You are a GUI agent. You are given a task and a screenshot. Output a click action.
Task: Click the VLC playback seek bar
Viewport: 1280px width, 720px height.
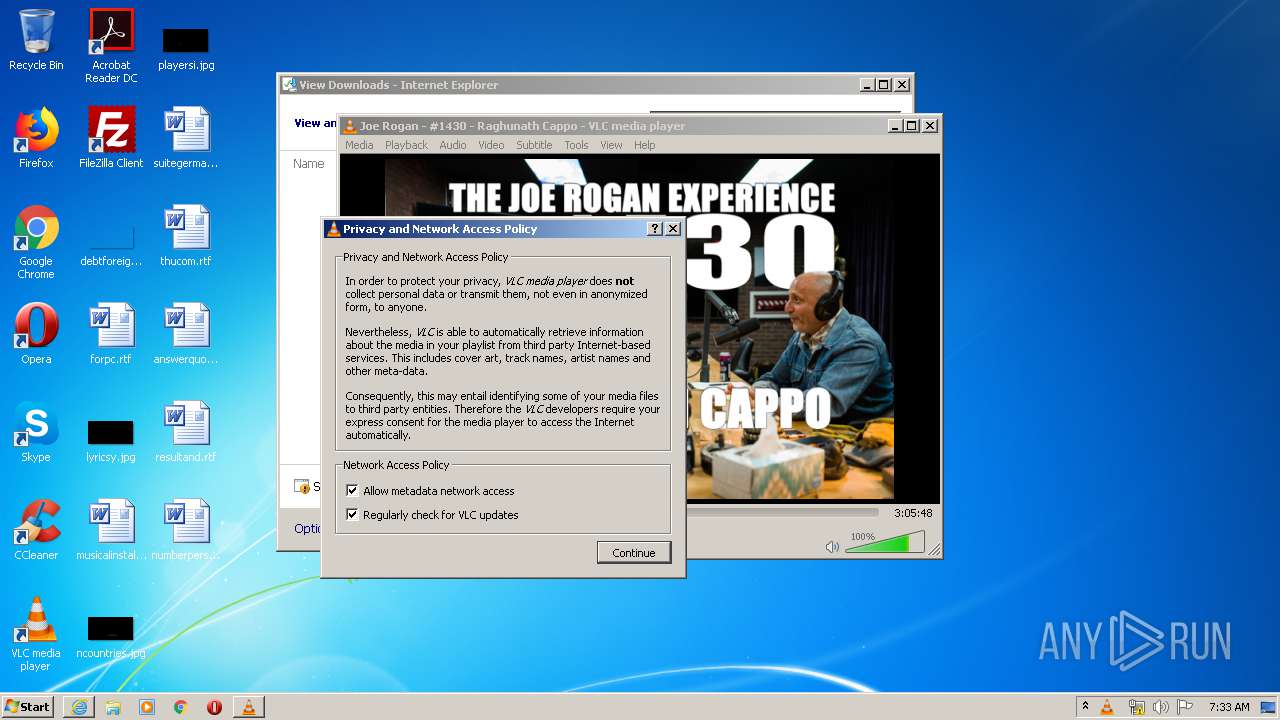pyautogui.click(x=782, y=513)
